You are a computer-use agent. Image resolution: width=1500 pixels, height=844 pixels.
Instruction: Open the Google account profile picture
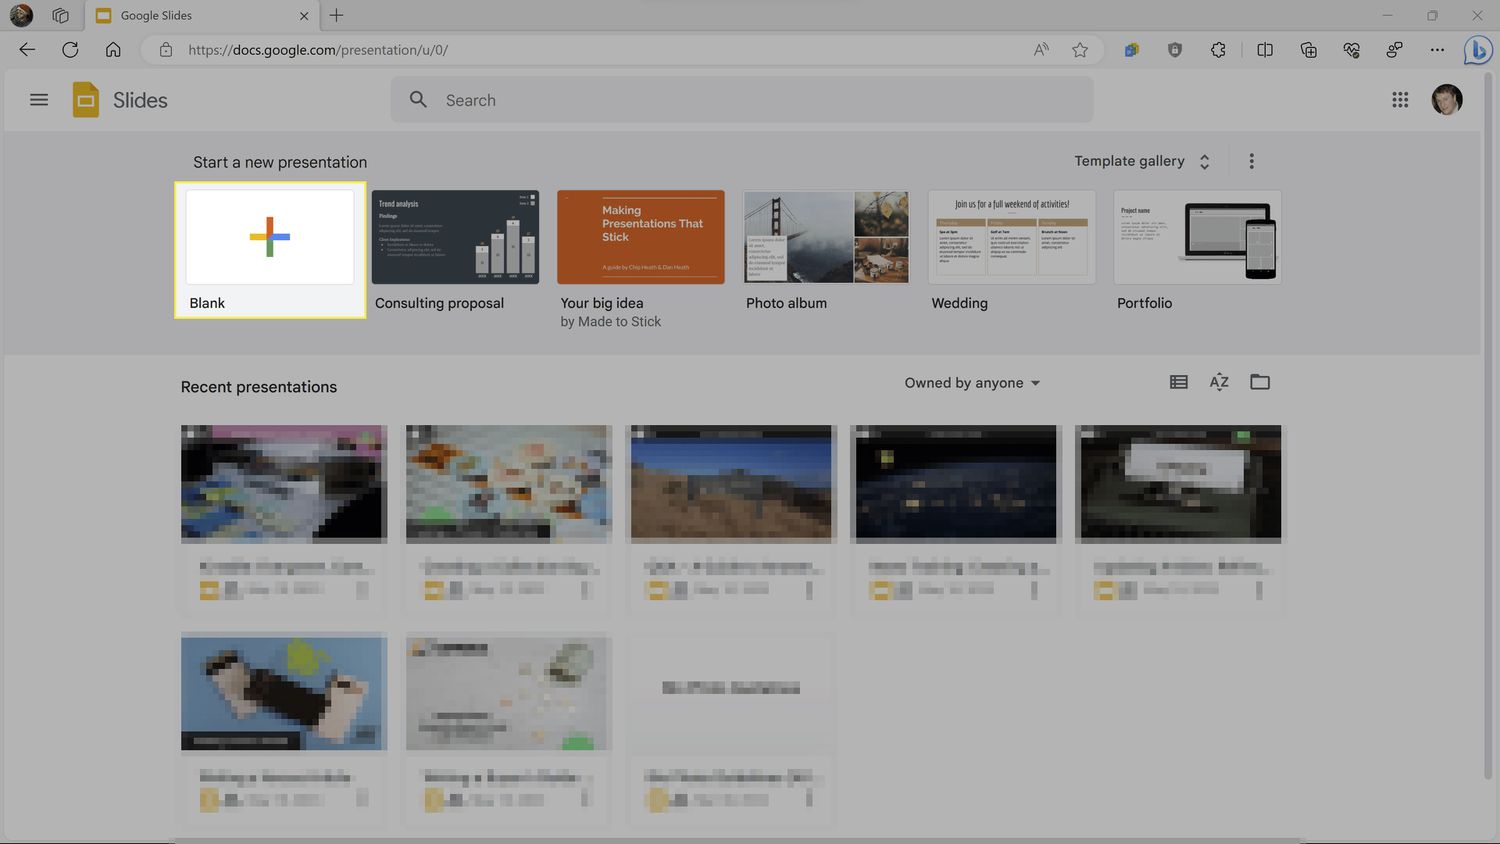(x=1446, y=100)
